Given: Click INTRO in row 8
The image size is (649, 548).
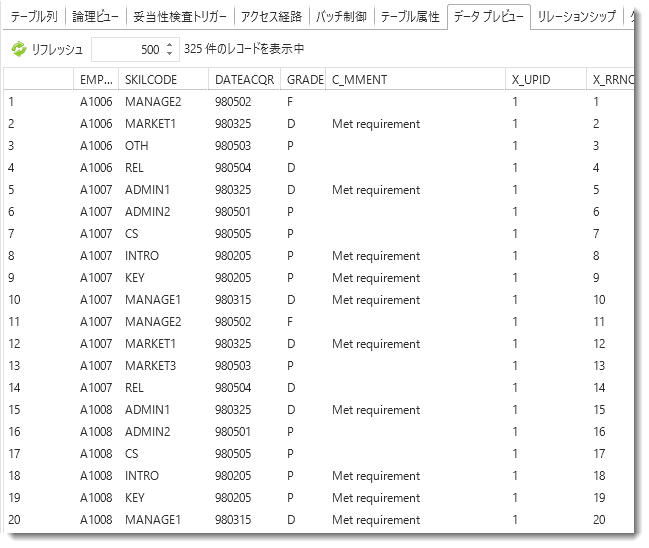Looking at the screenshot, I should (x=142, y=255).
